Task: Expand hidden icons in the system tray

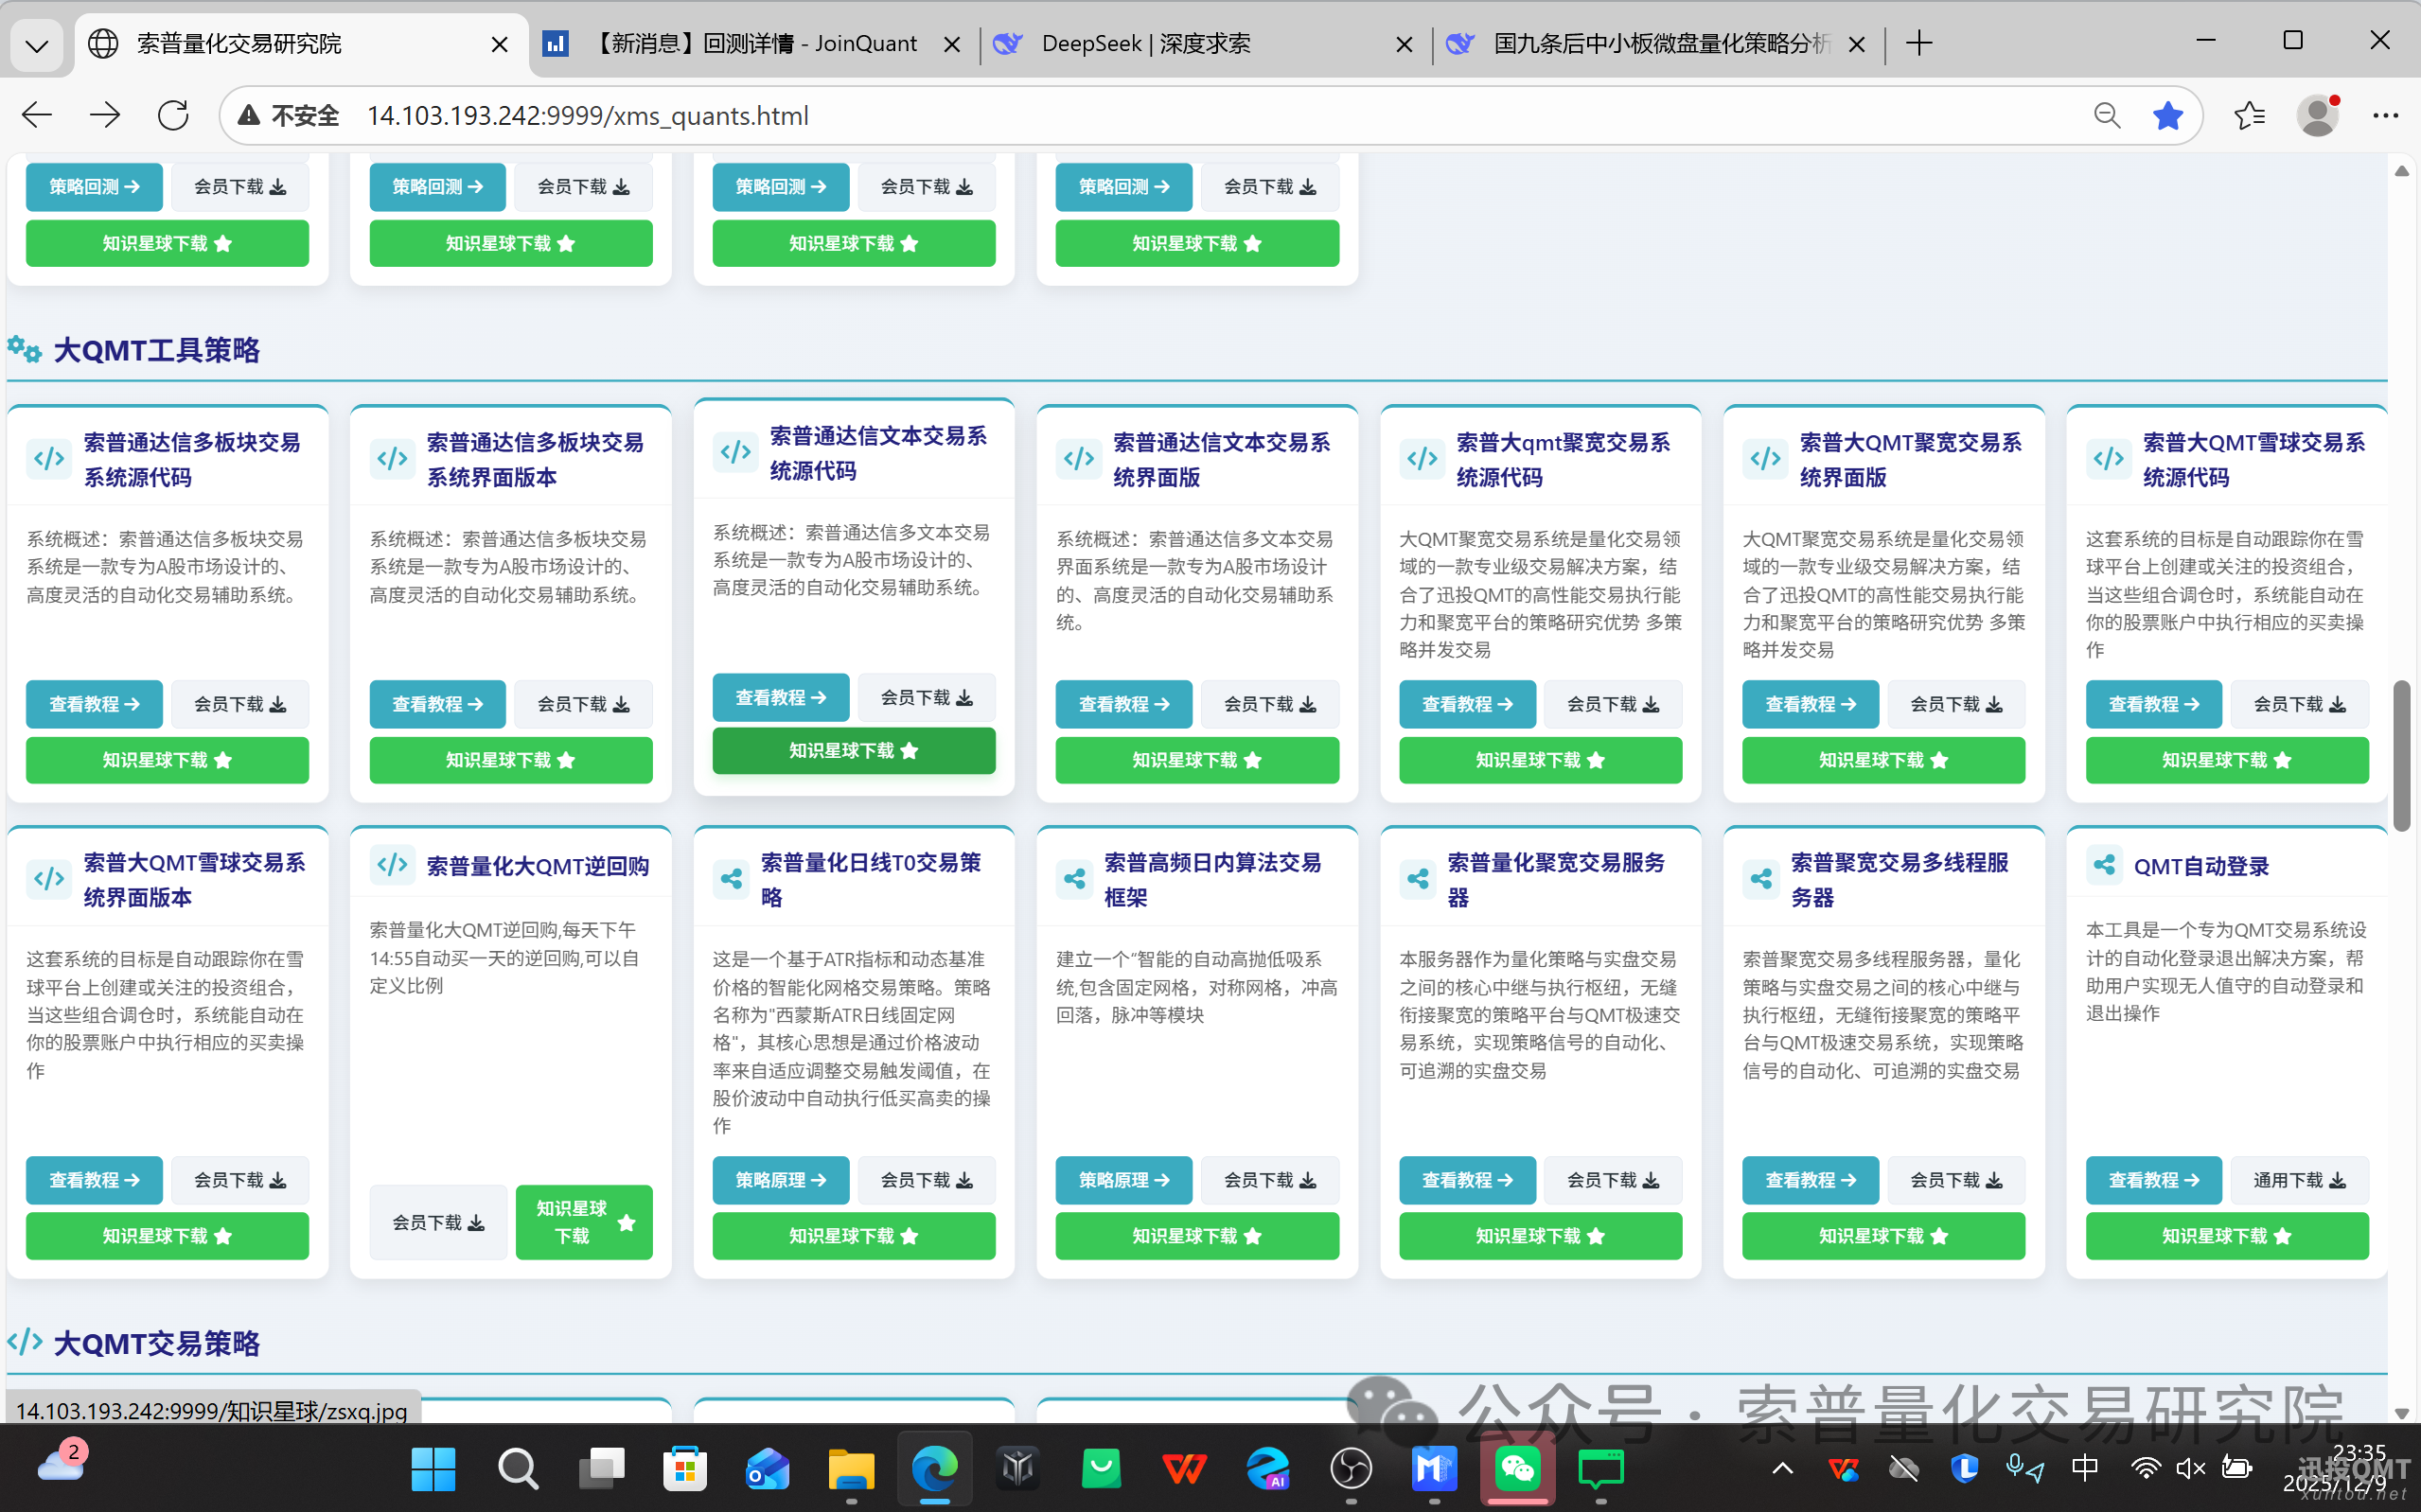Action: pyautogui.click(x=1781, y=1469)
